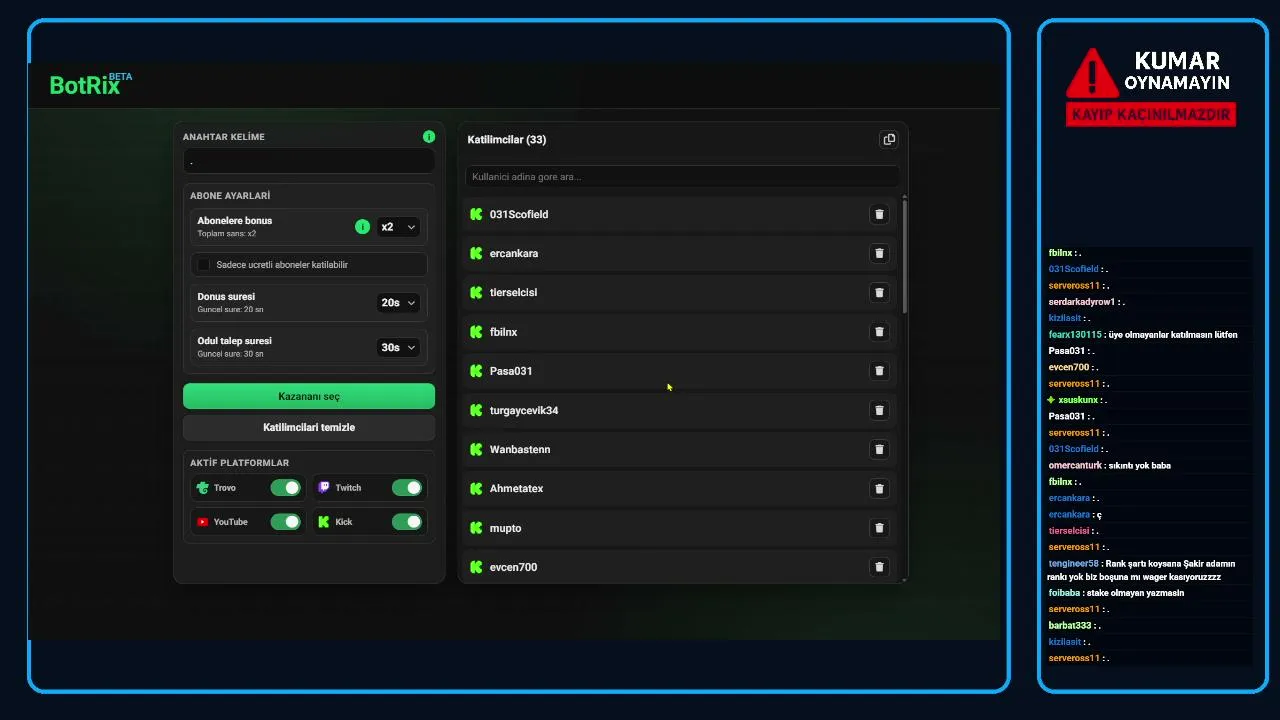Open Odul talep suresi 30s dropdown

398,347
